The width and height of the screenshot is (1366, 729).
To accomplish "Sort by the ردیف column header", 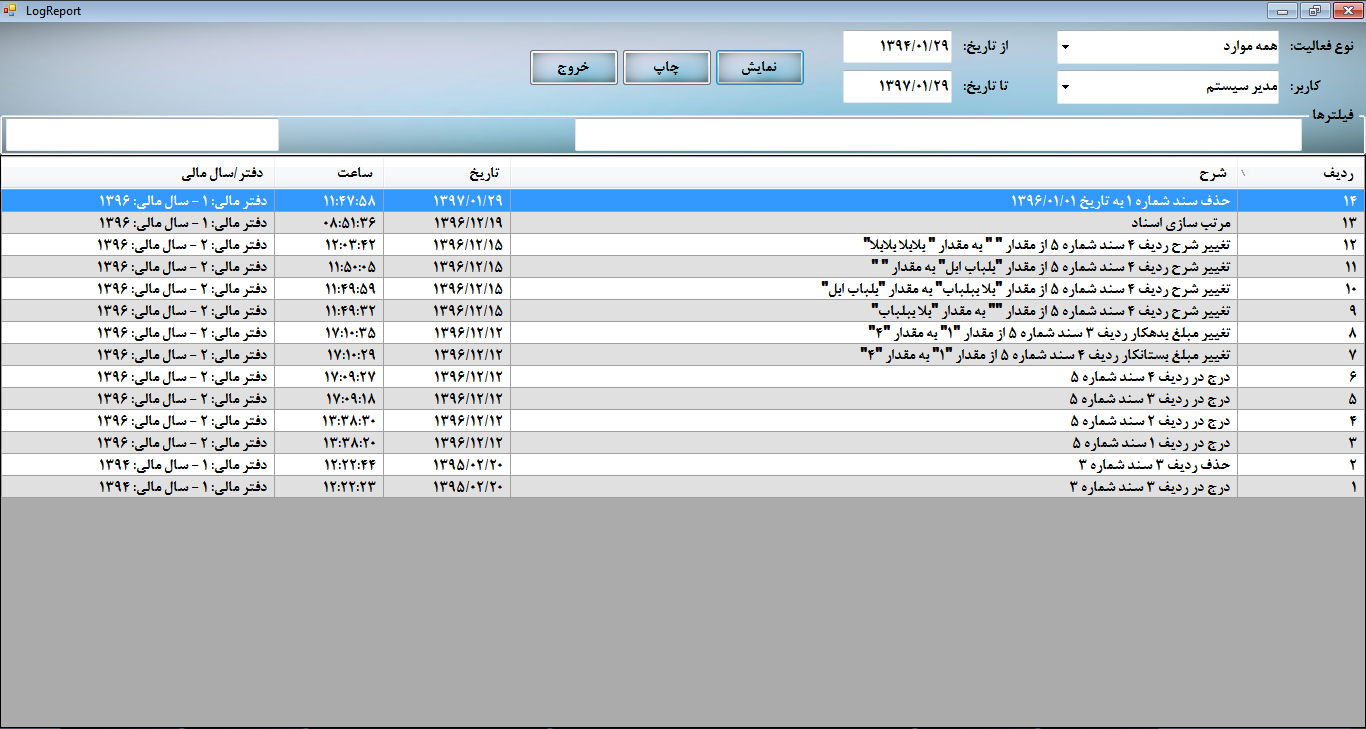I will (x=1300, y=172).
